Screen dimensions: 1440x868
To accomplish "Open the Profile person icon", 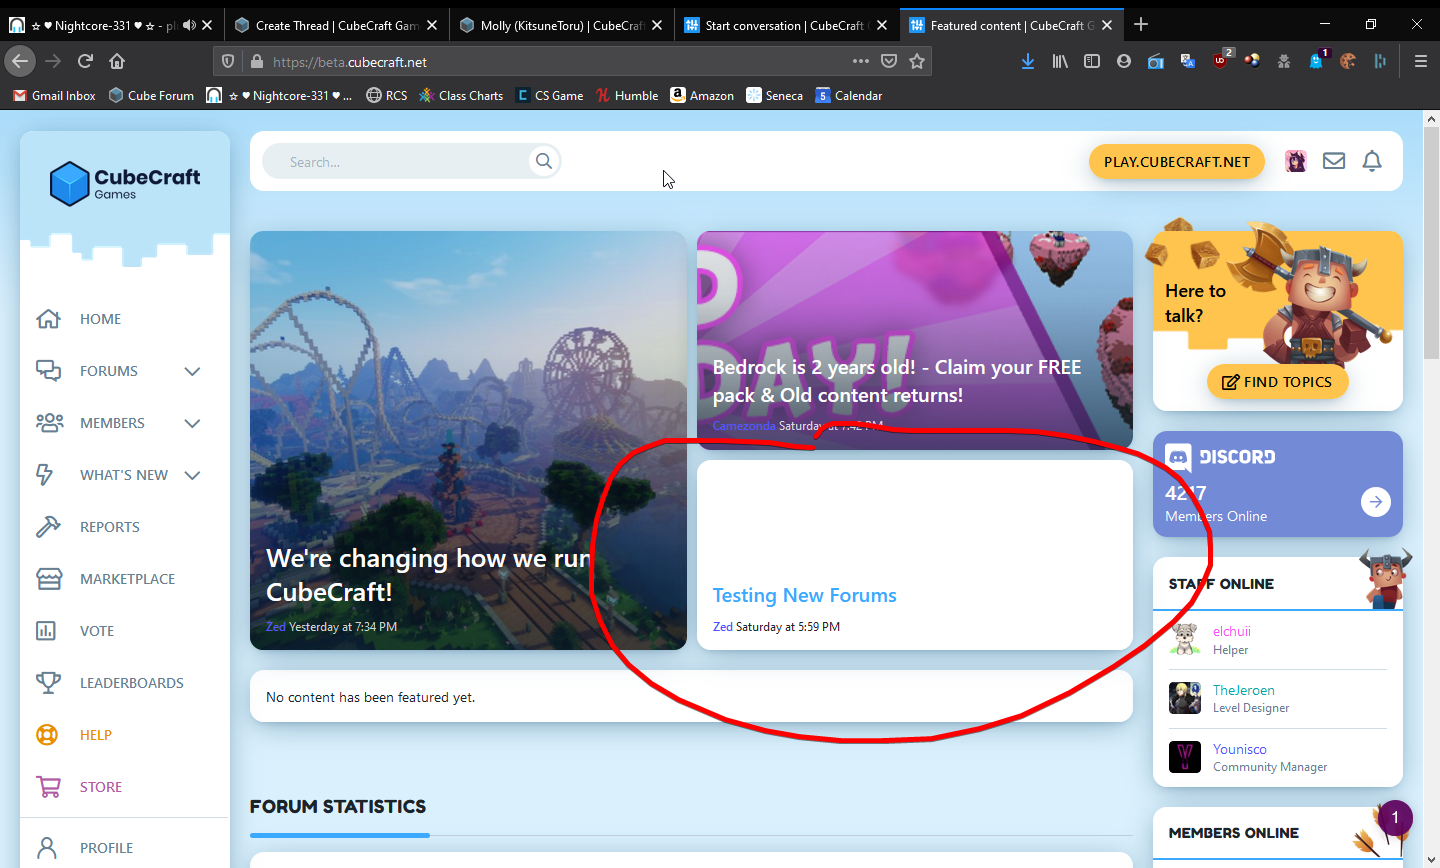I will [47, 848].
